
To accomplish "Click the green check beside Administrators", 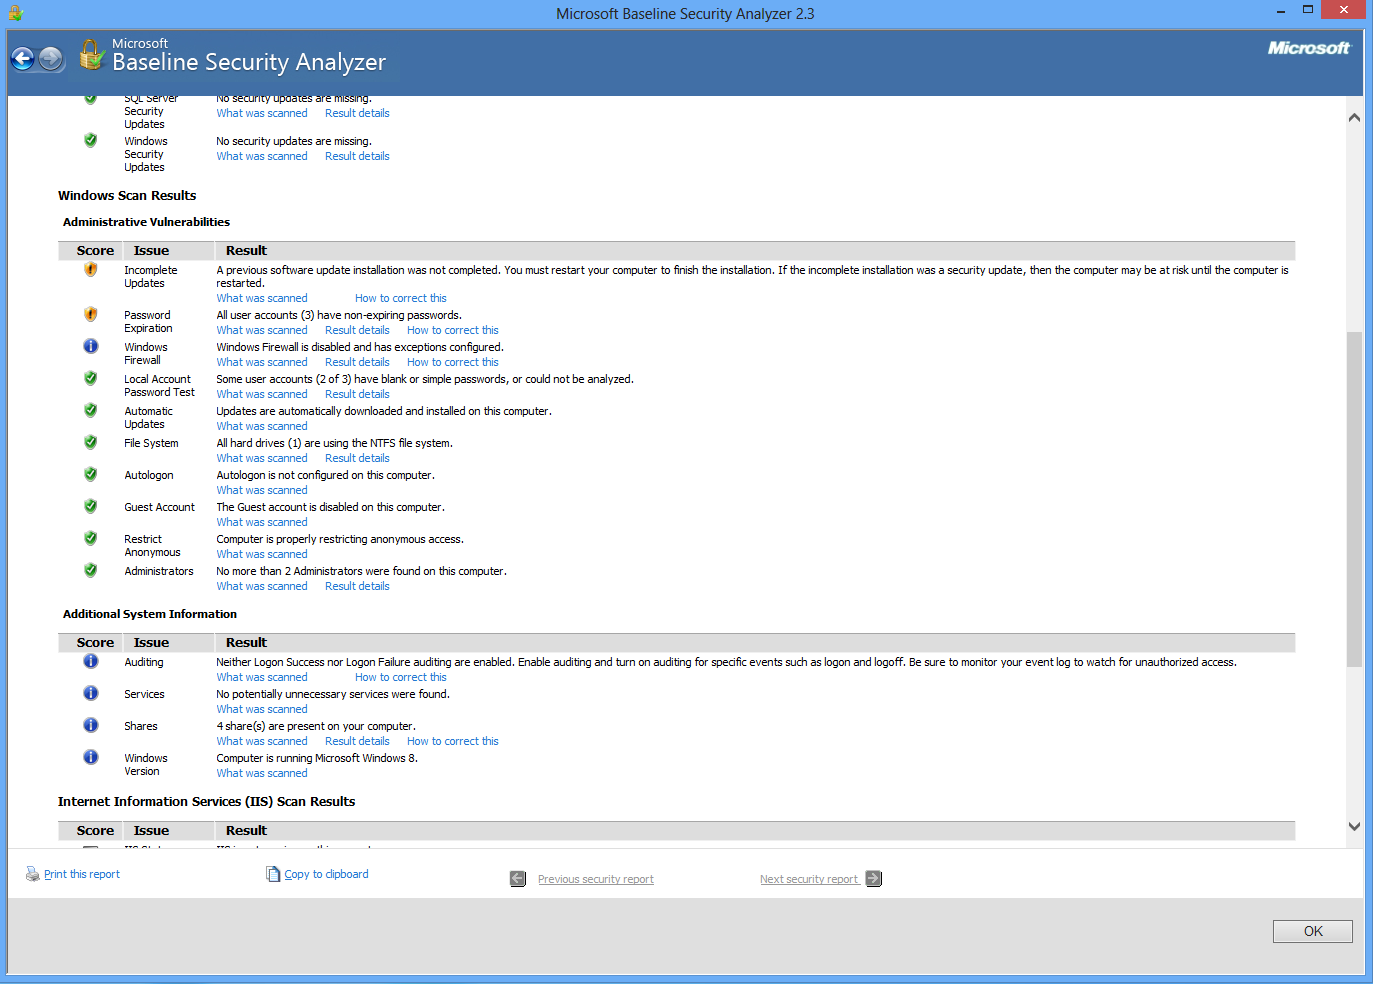I will (91, 570).
